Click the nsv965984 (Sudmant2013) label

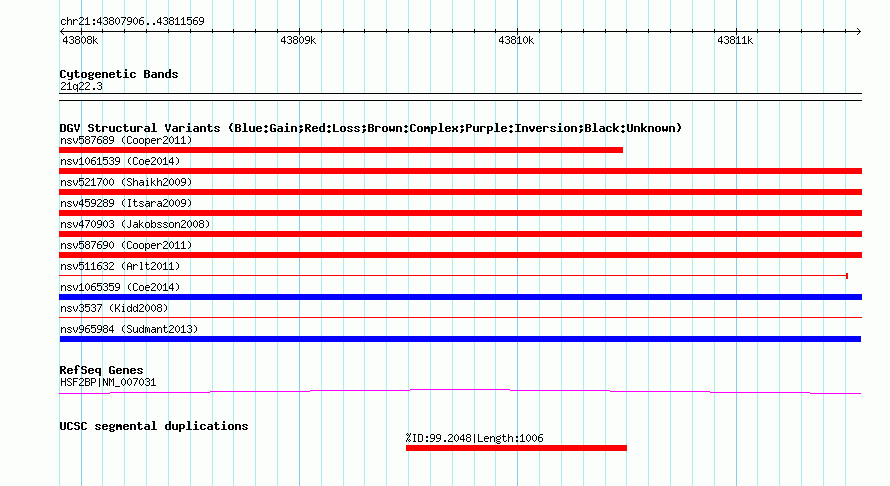[x=129, y=329]
